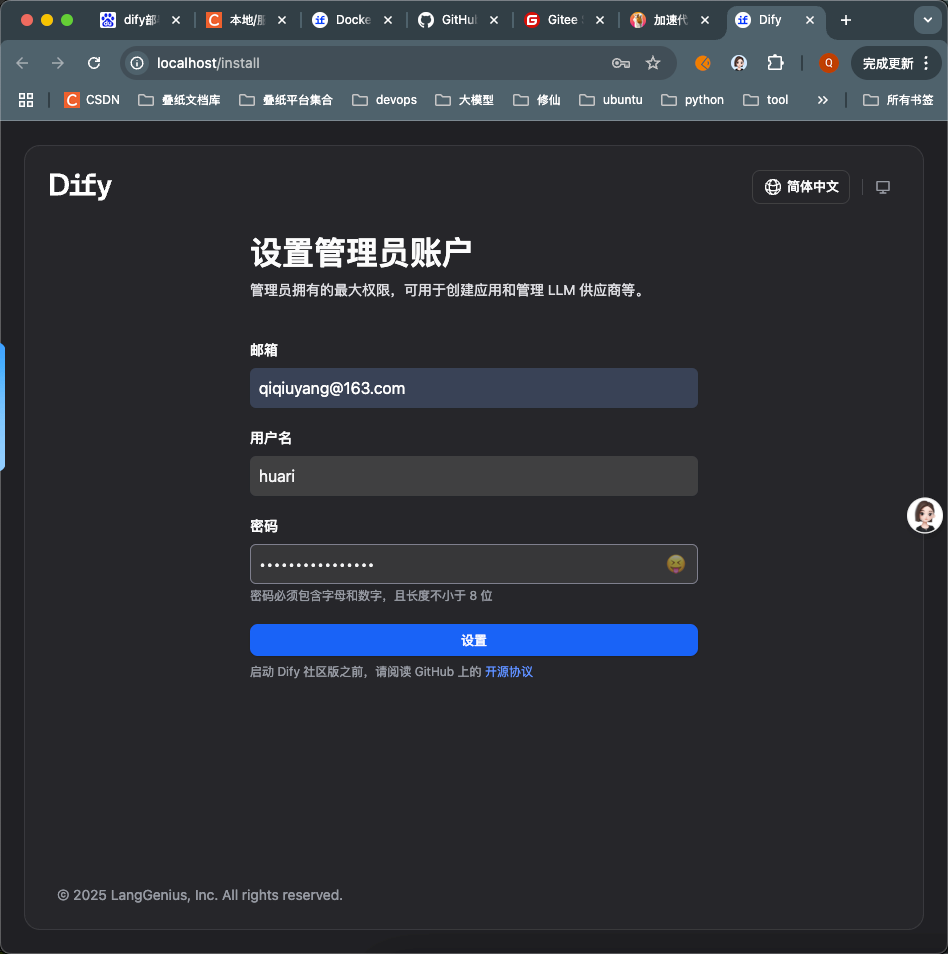Viewport: 948px width, 954px height.
Task: Open the 大模型 bookmark folder
Action: (464, 100)
